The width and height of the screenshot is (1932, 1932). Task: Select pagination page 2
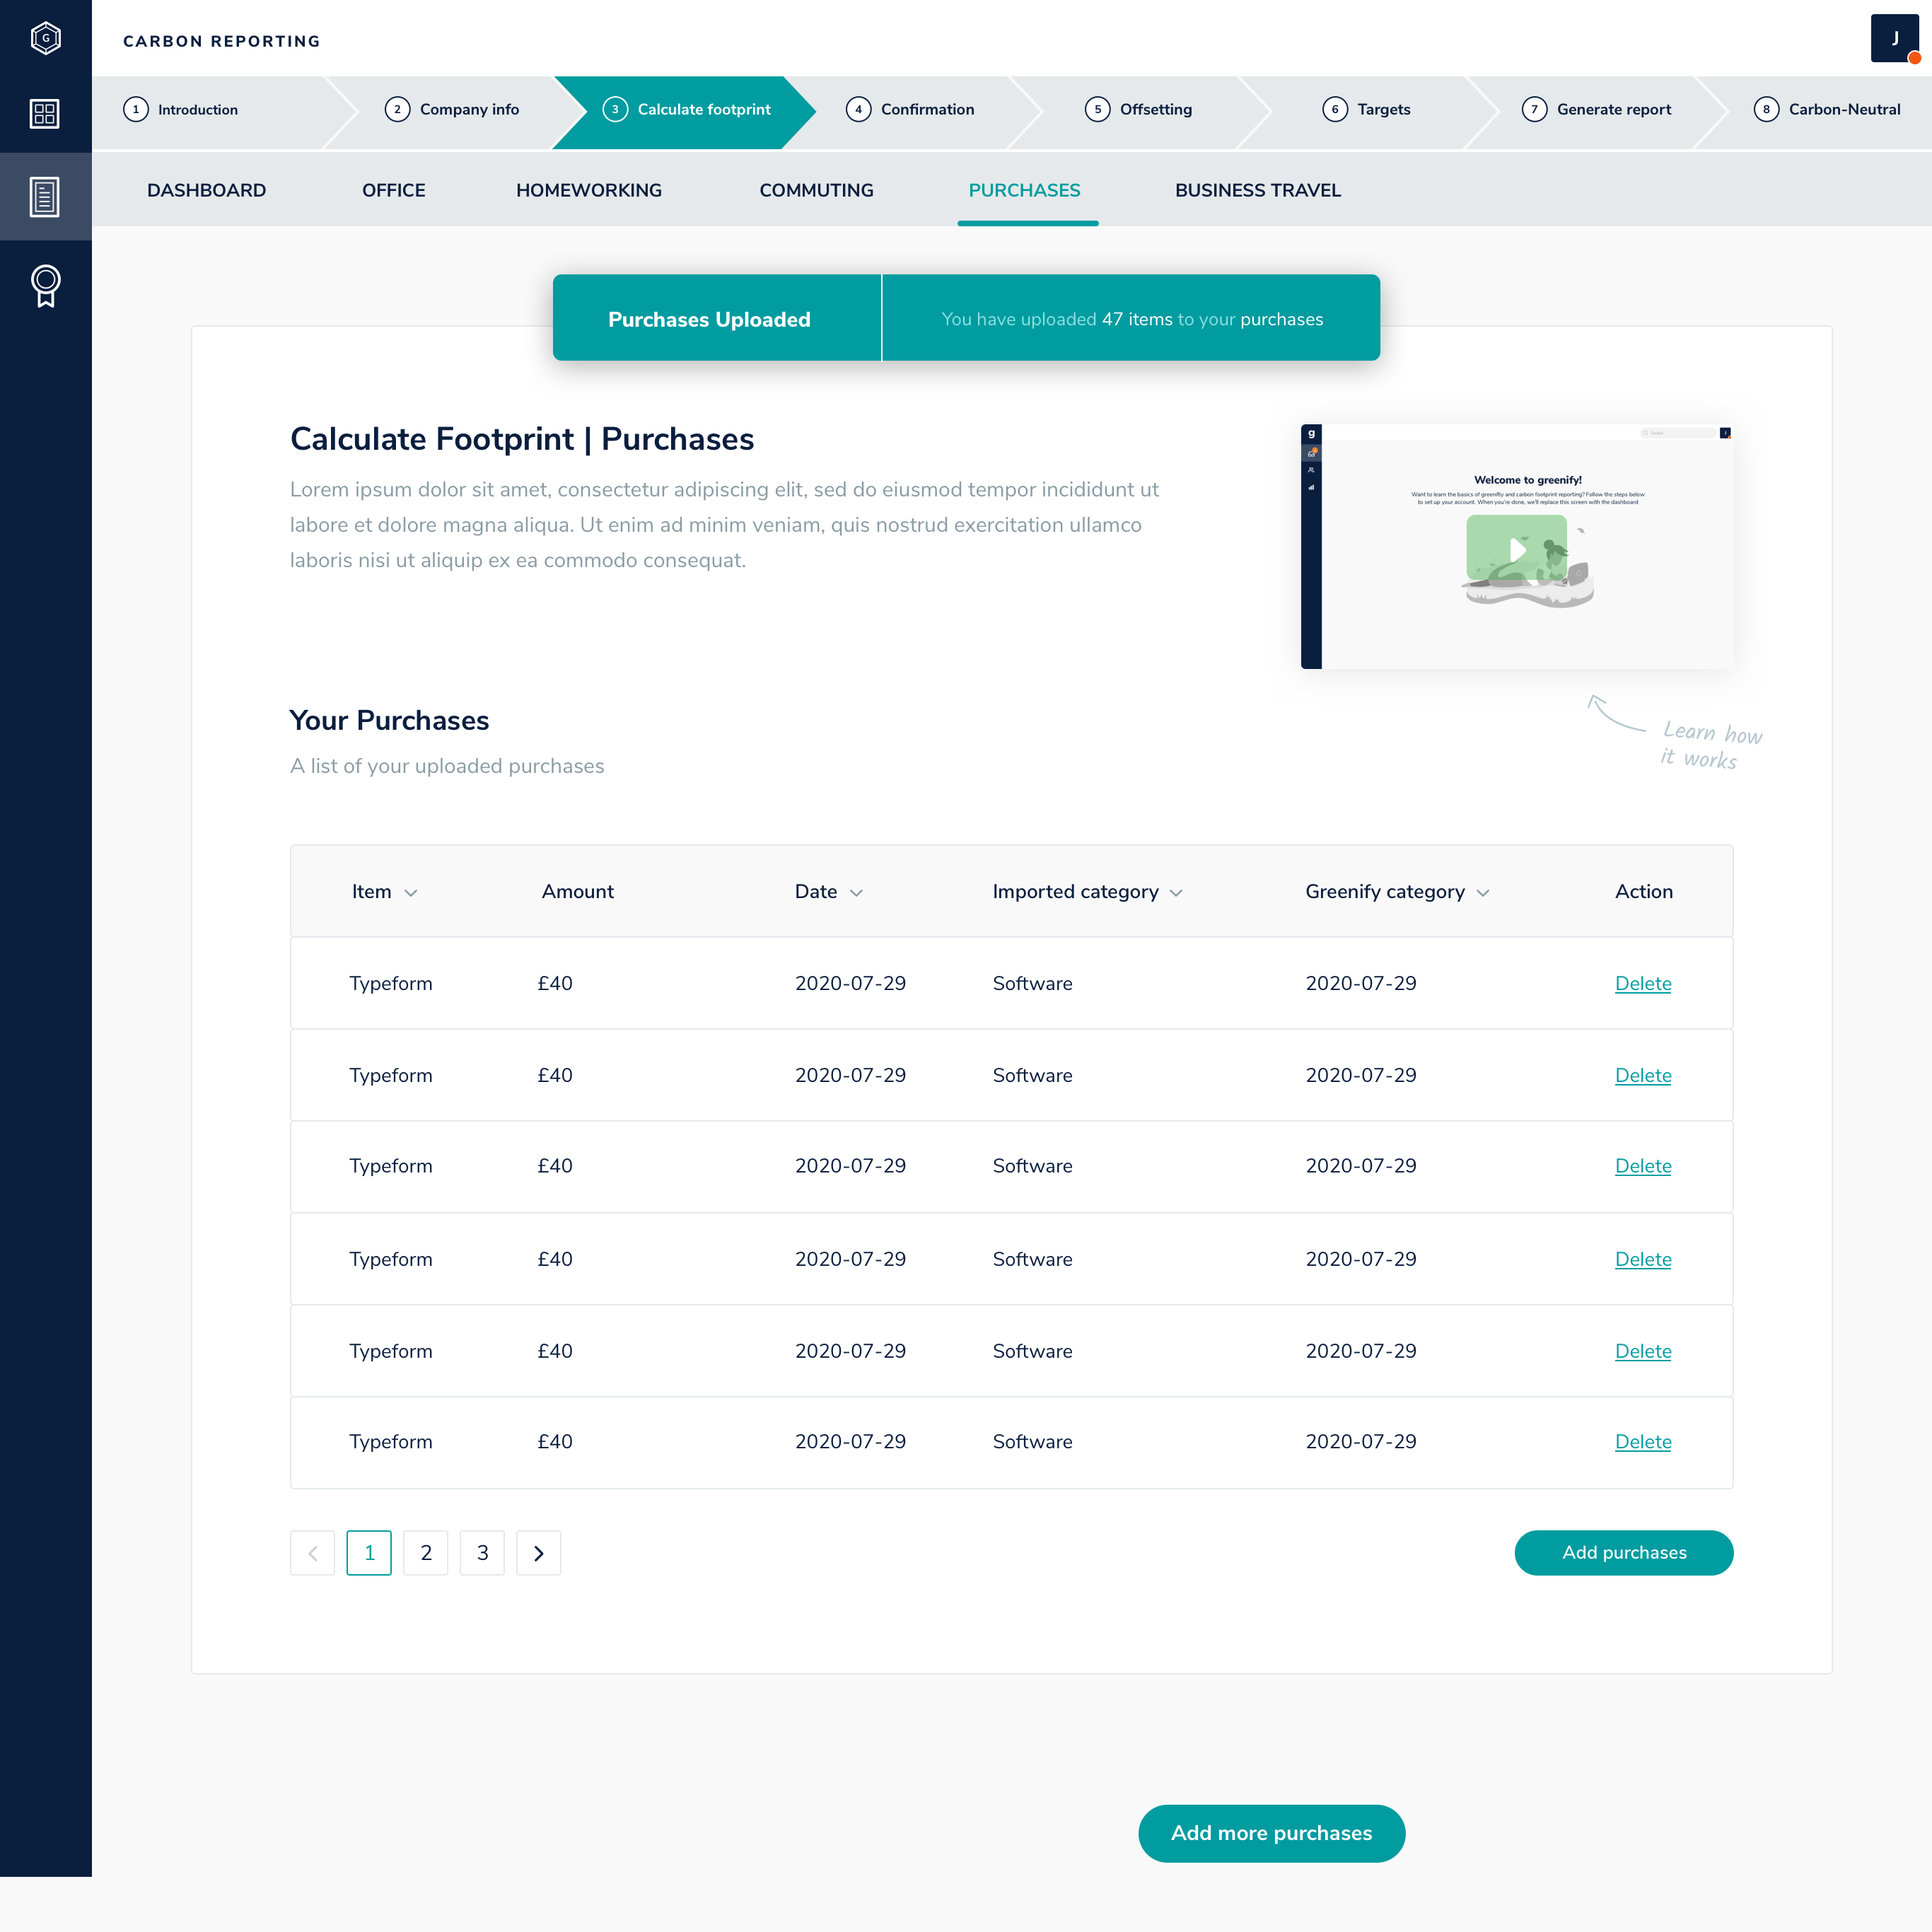(x=426, y=1553)
